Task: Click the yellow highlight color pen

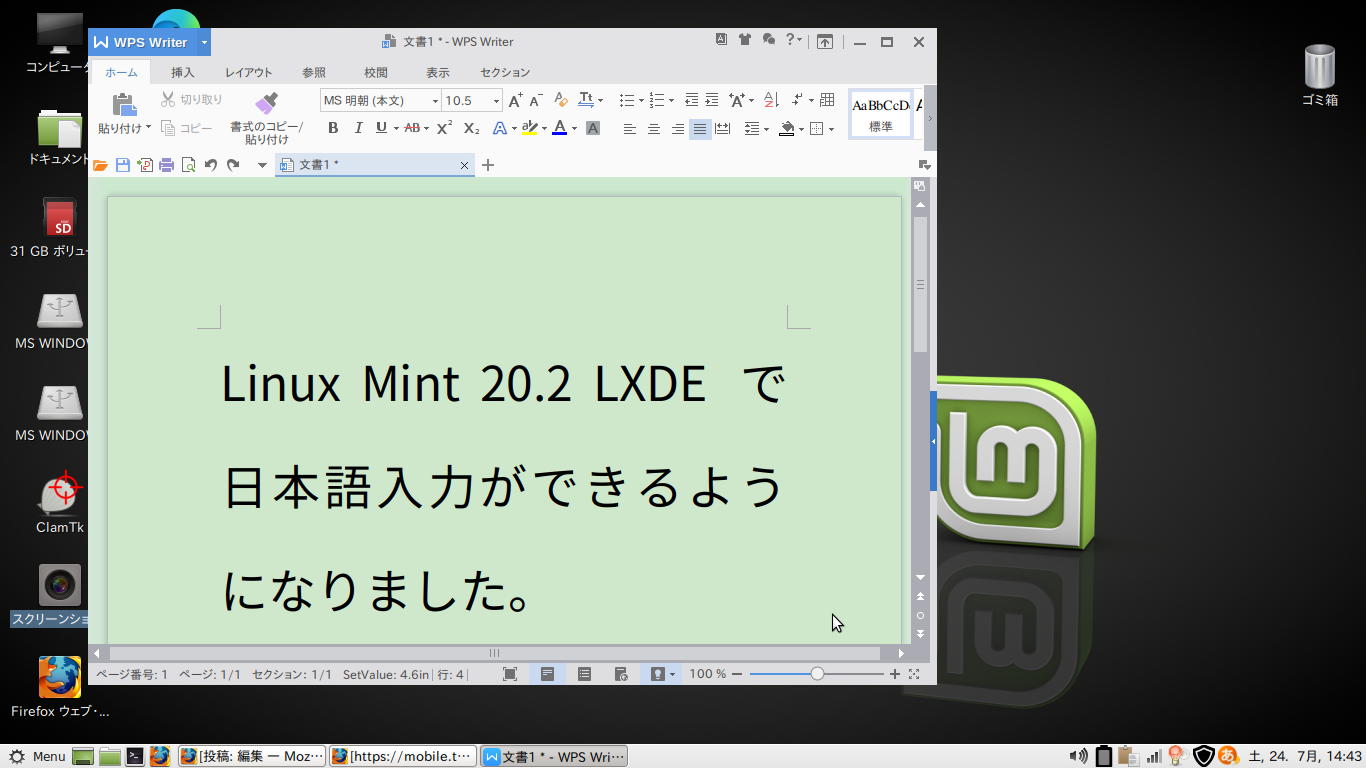Action: coord(529,128)
